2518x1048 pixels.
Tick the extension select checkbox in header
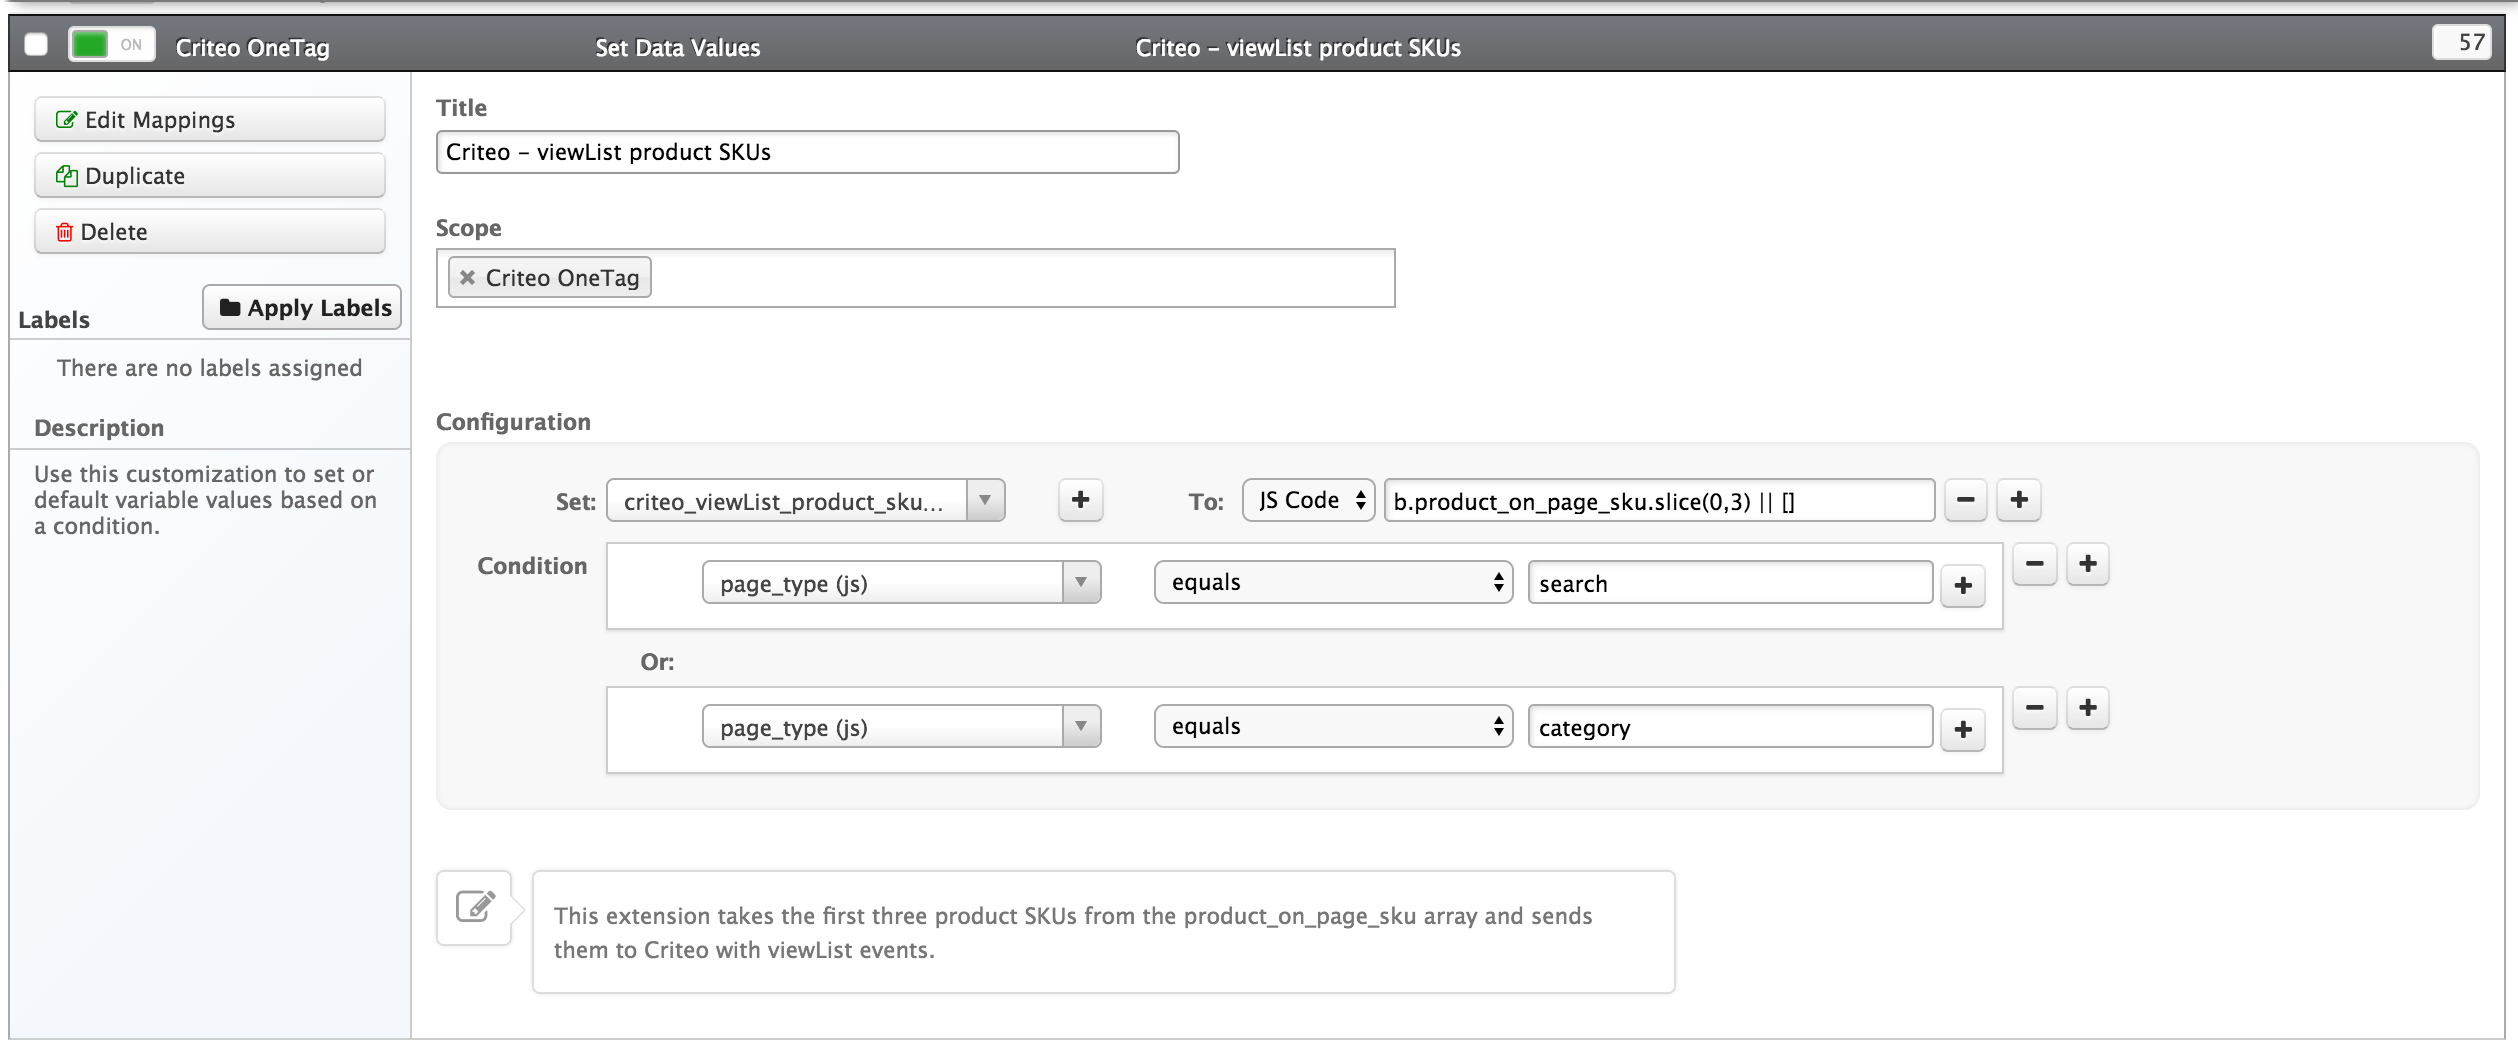coord(36,45)
